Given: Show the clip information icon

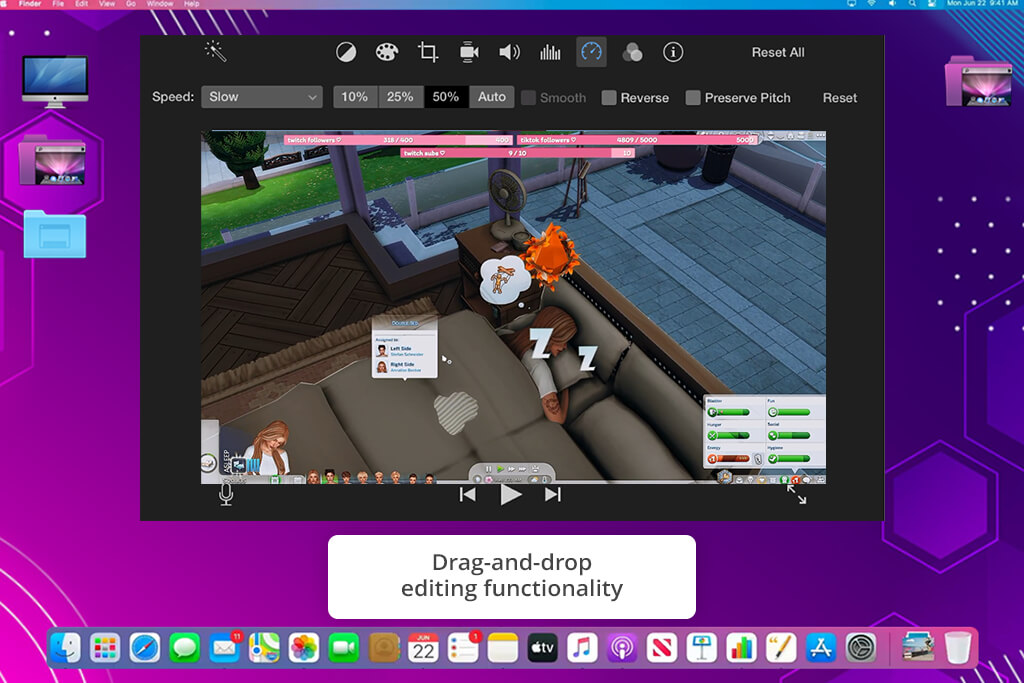Looking at the screenshot, I should click(673, 52).
